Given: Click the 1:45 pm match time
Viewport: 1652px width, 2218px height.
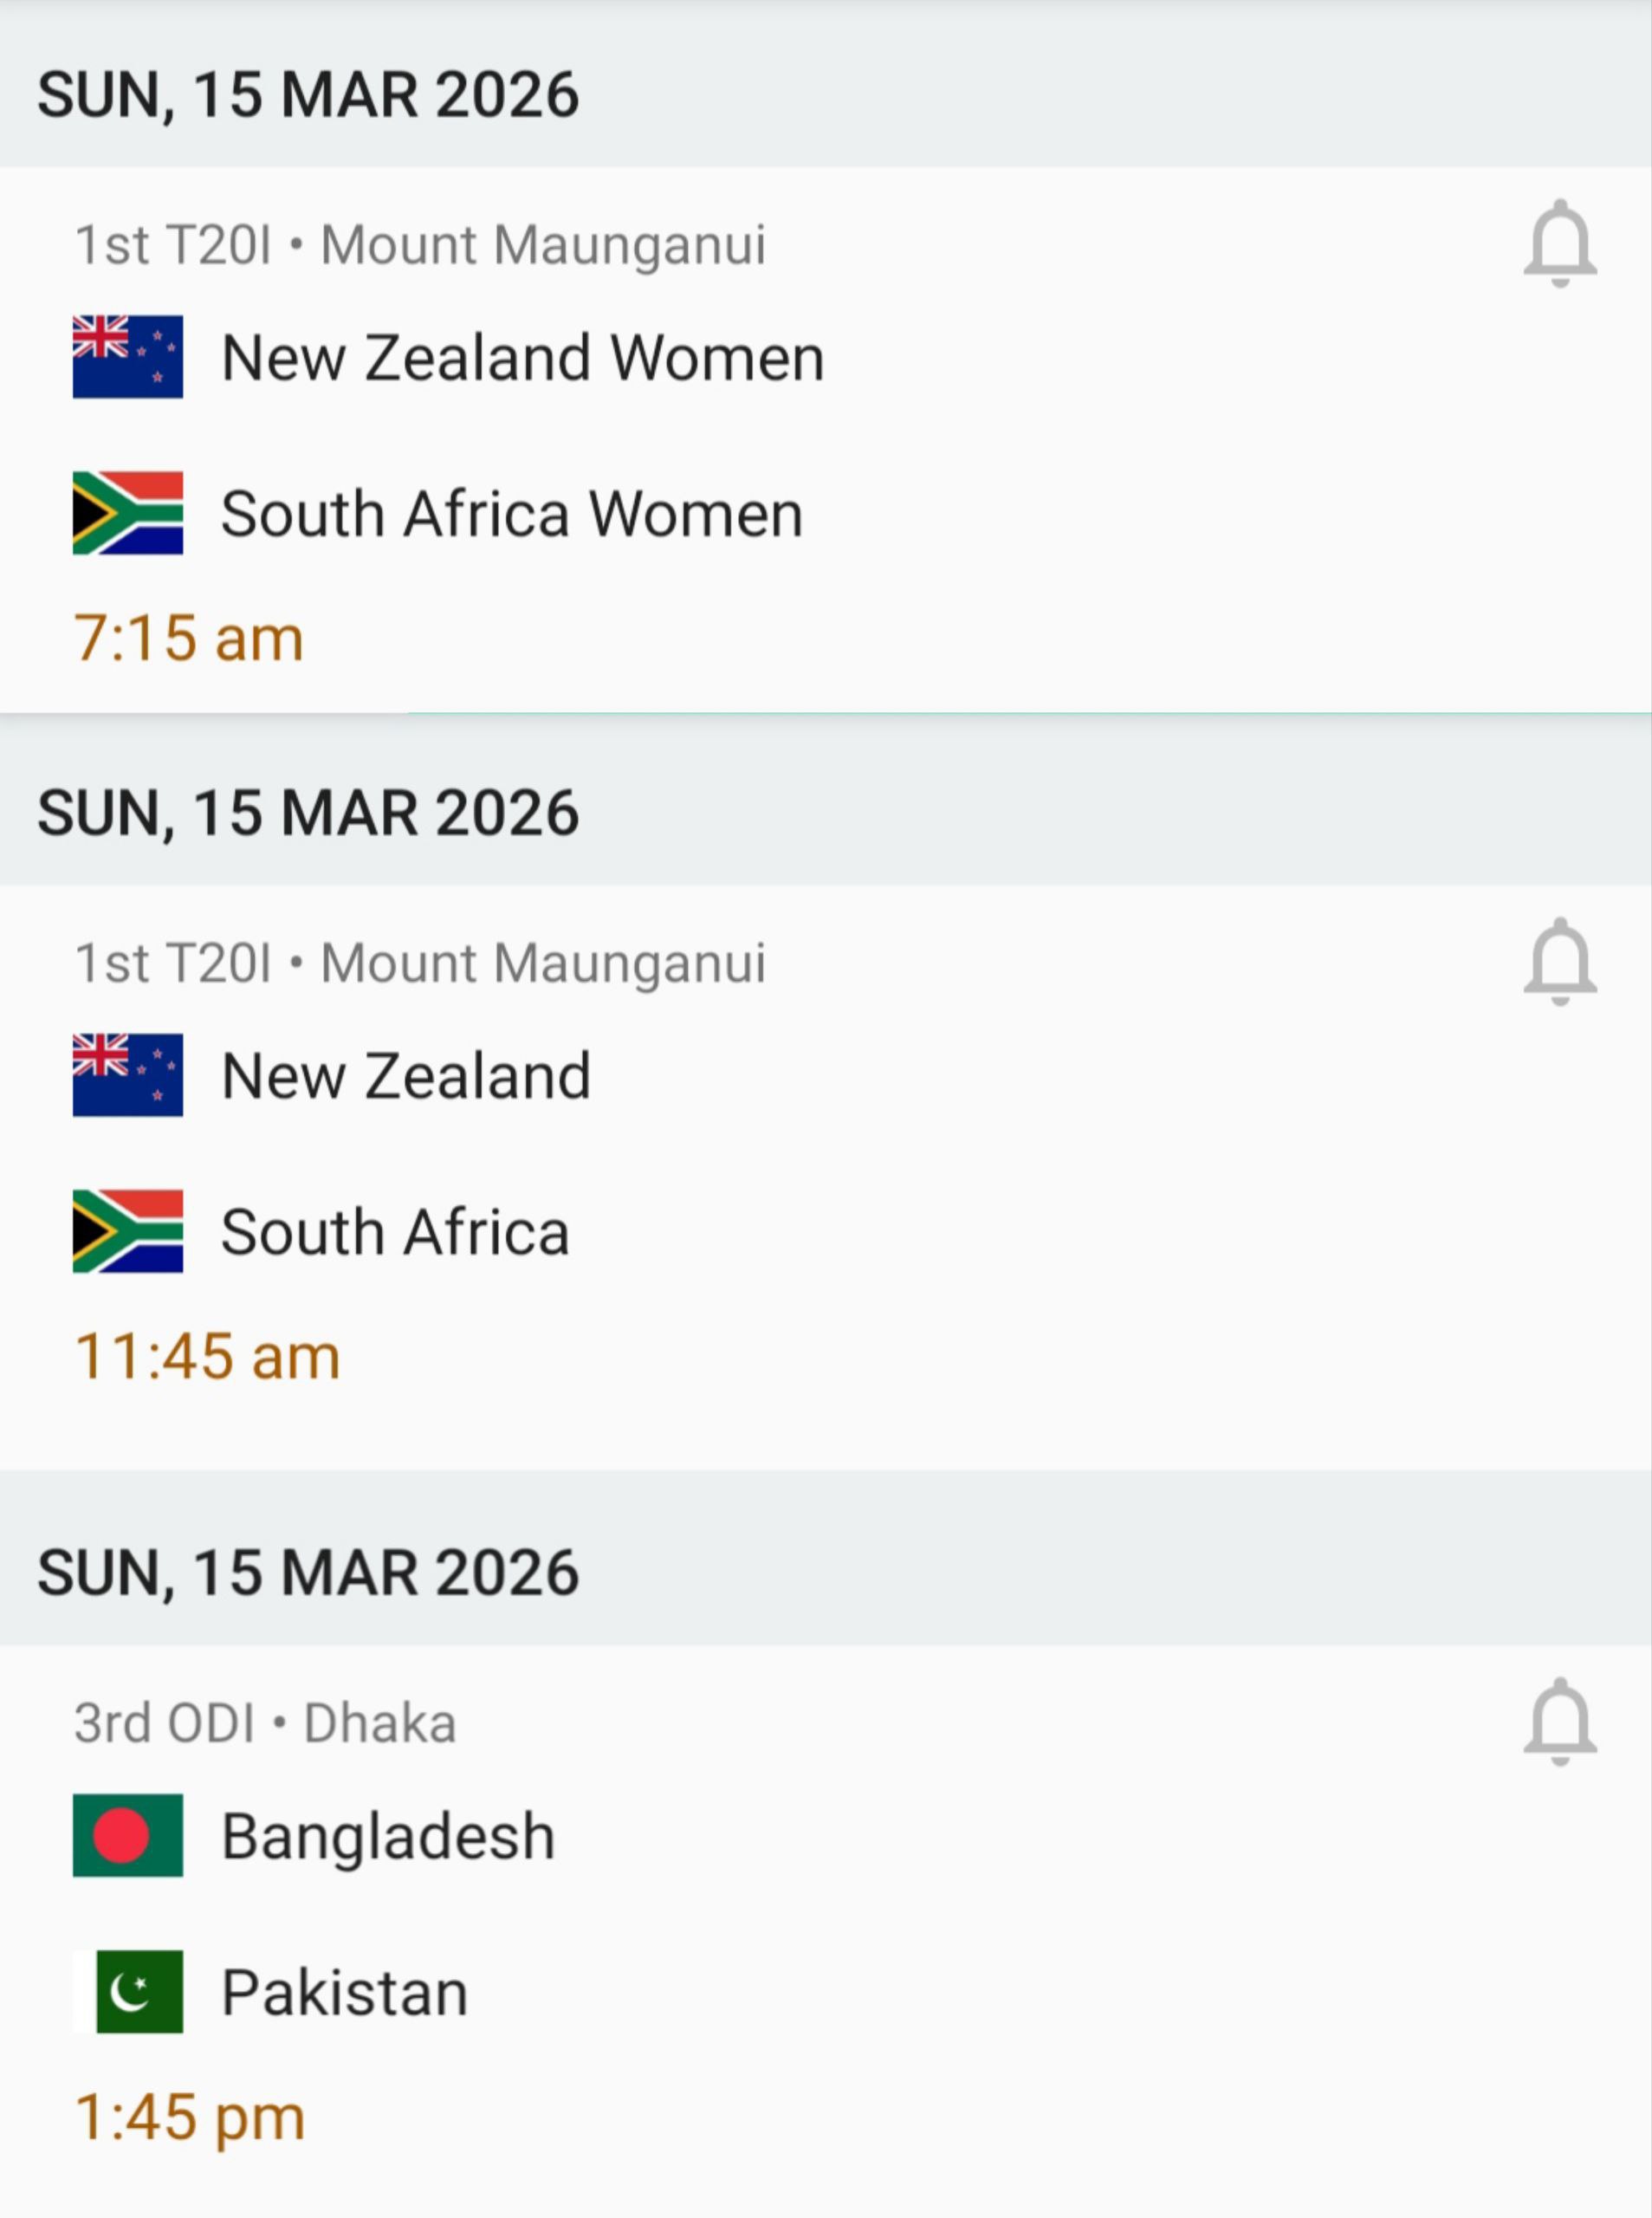Looking at the screenshot, I should [x=190, y=2116].
